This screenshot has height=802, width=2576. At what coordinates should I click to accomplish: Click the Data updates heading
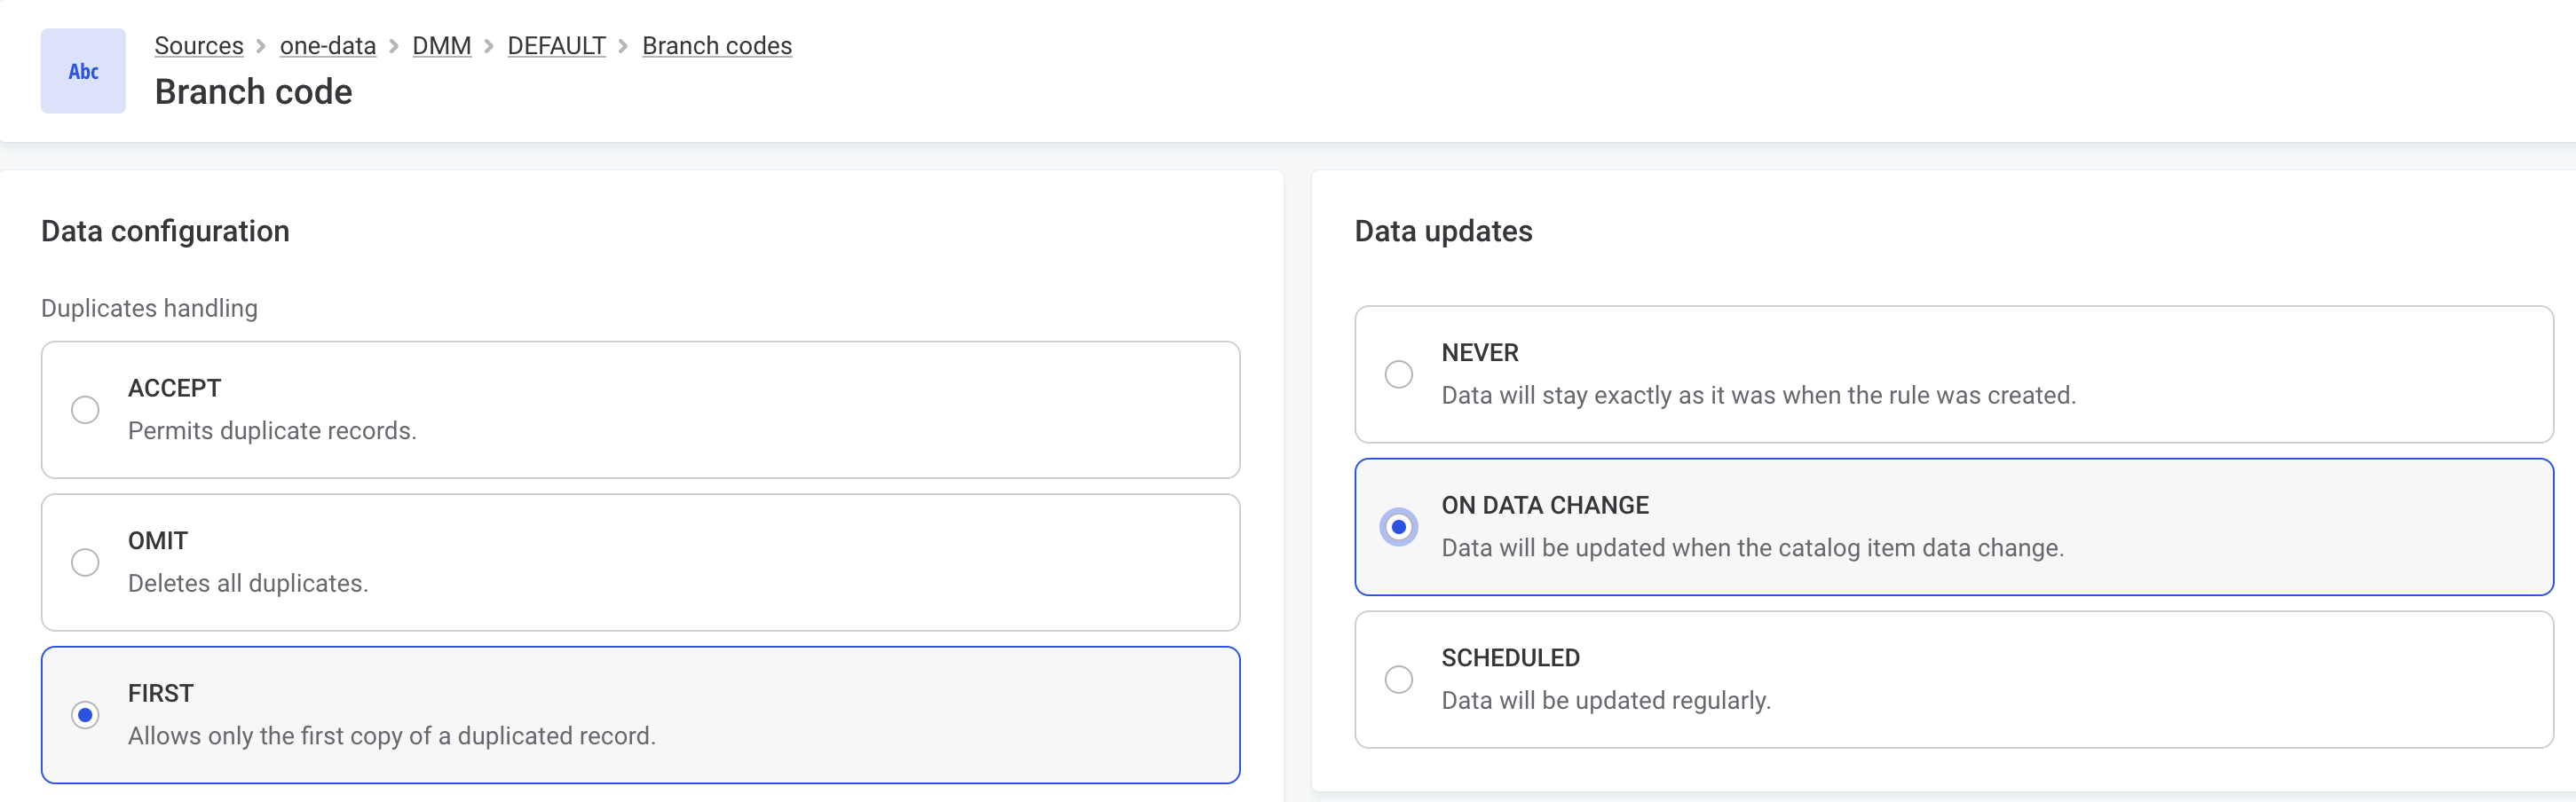[x=1443, y=231]
